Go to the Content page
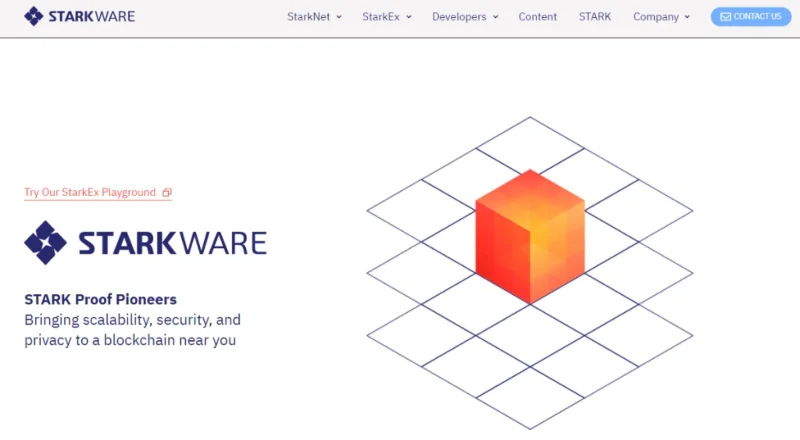Image resolution: width=800 pixels, height=440 pixels. (538, 17)
